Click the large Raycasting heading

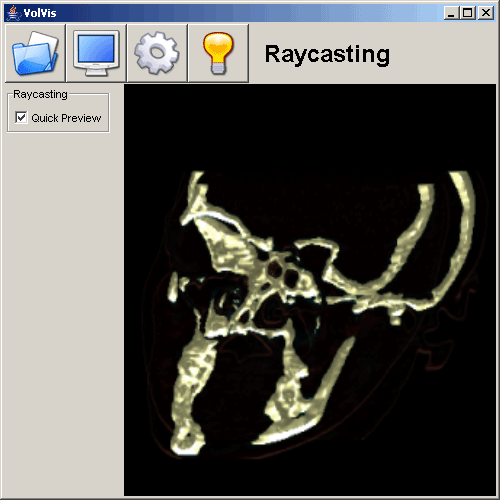(x=327, y=54)
